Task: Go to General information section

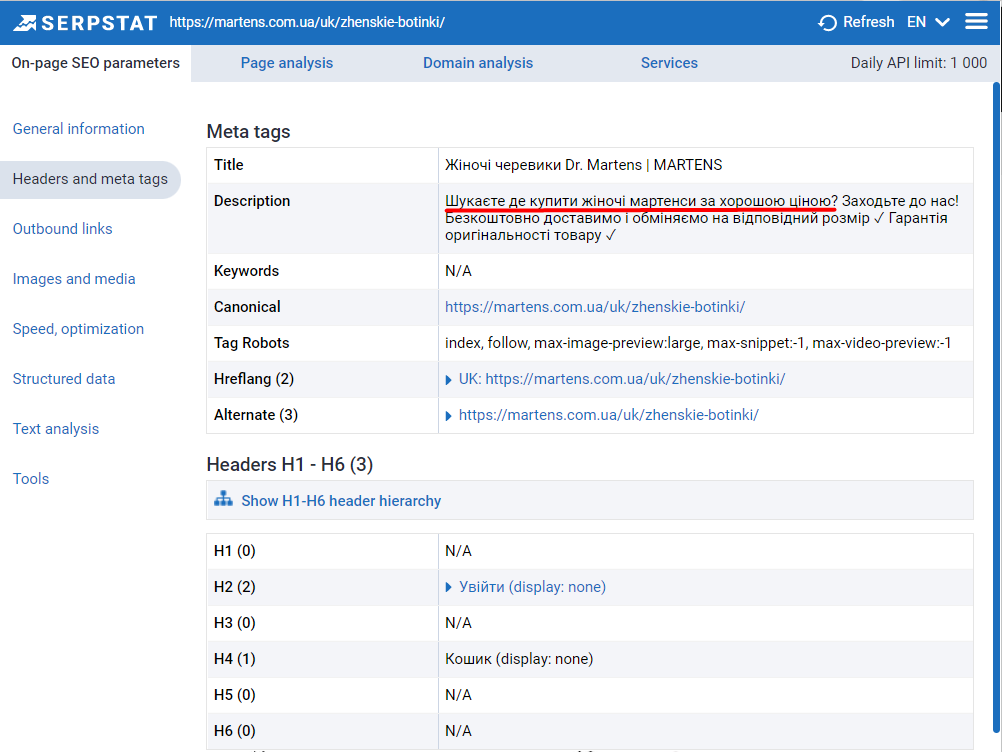Action: pyautogui.click(x=78, y=129)
